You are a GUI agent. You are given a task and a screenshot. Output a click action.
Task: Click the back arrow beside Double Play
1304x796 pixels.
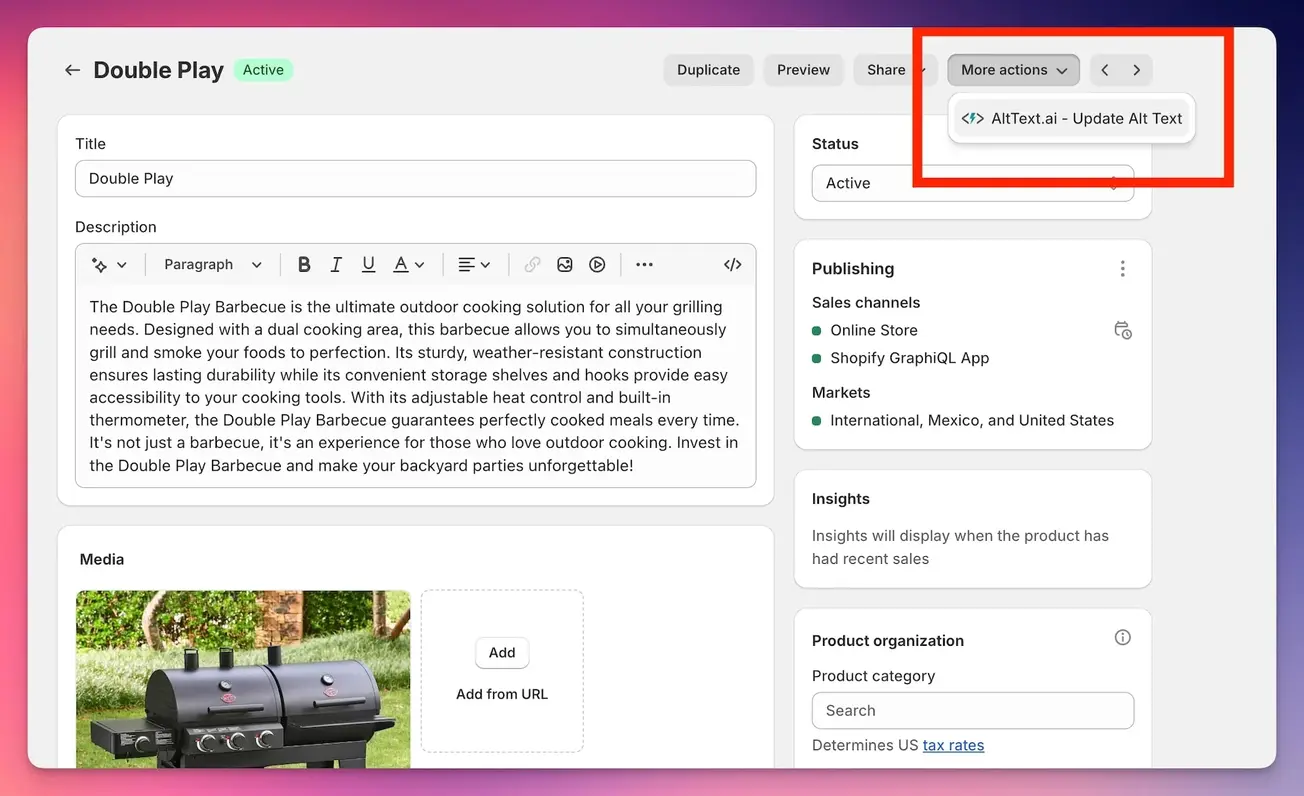point(72,70)
